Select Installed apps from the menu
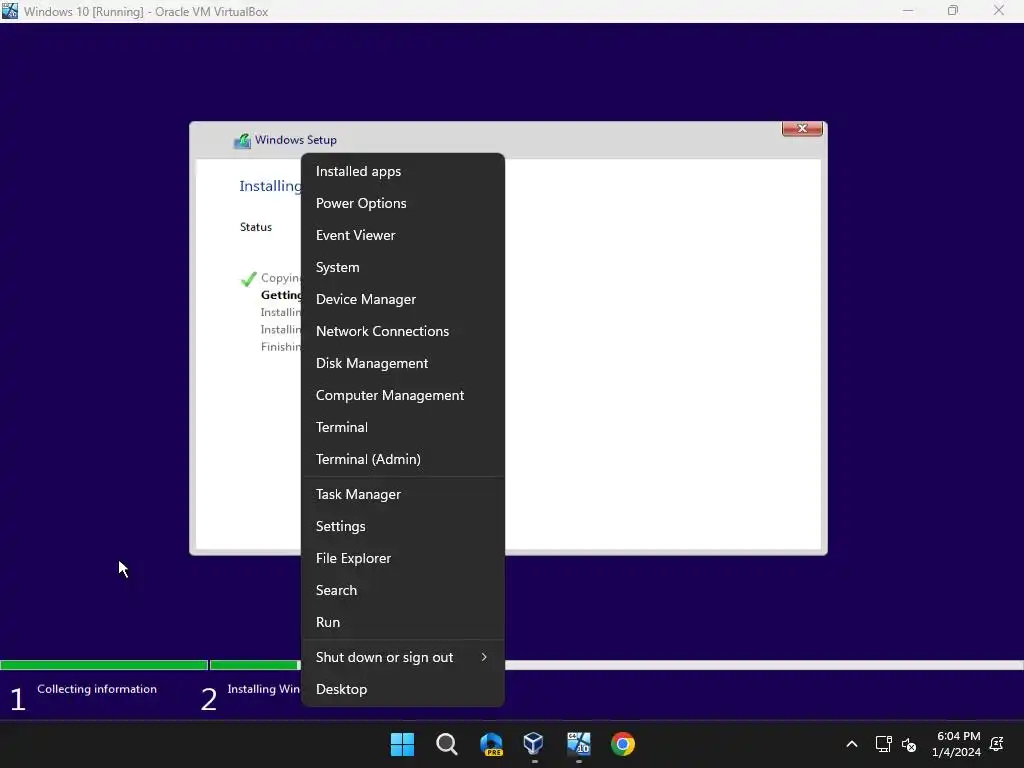Viewport: 1024px width, 768px height. pyautogui.click(x=403, y=172)
